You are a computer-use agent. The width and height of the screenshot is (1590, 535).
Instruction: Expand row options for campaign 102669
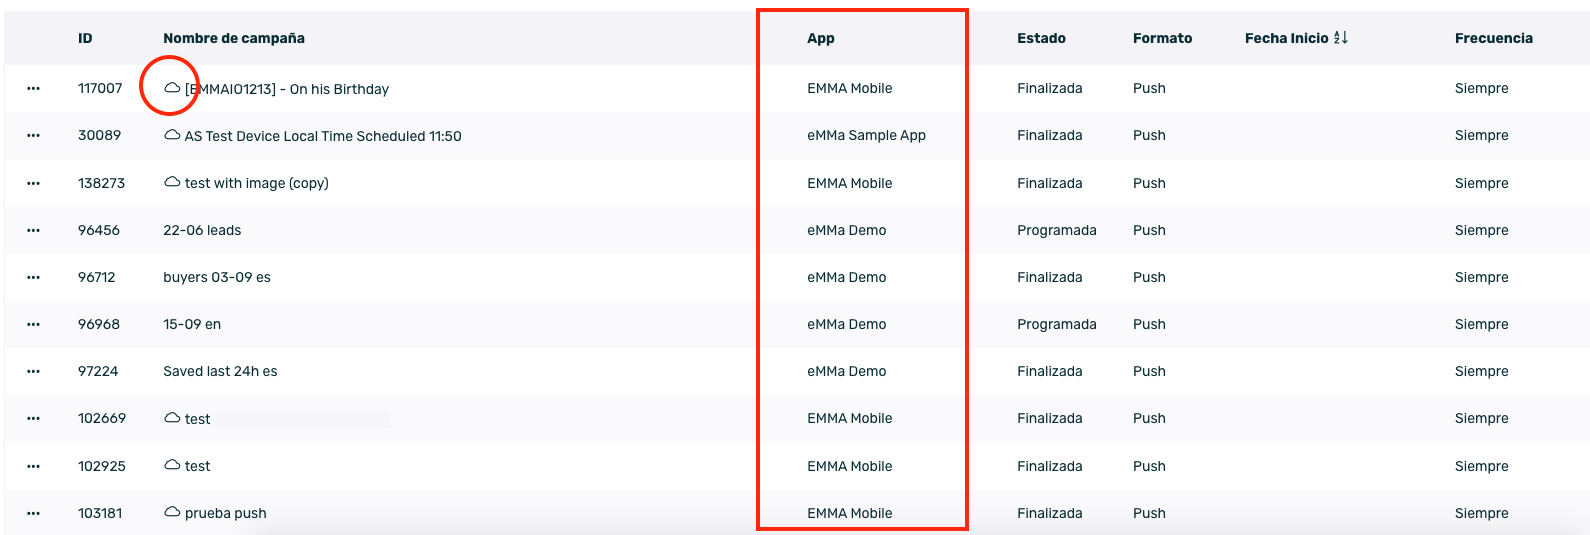[x=33, y=419]
